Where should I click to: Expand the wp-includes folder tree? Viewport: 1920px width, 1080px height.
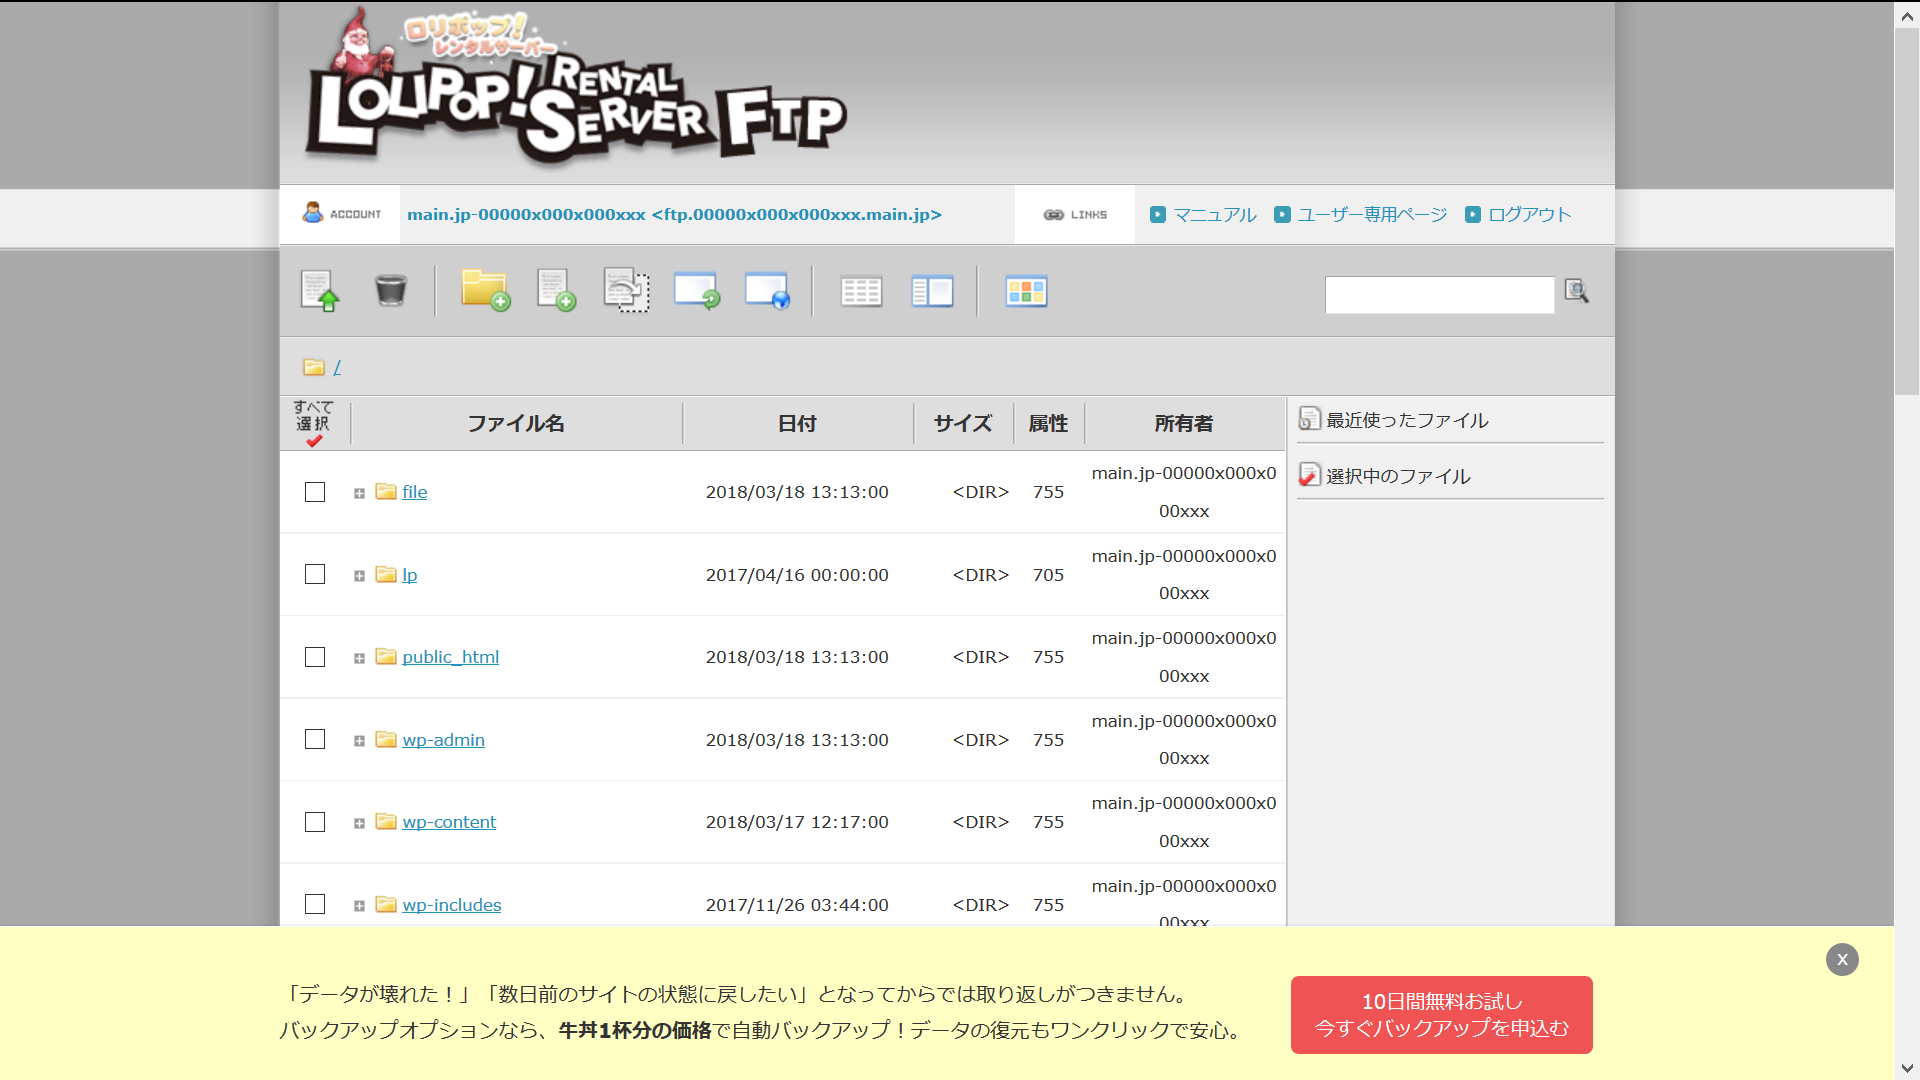tap(359, 906)
